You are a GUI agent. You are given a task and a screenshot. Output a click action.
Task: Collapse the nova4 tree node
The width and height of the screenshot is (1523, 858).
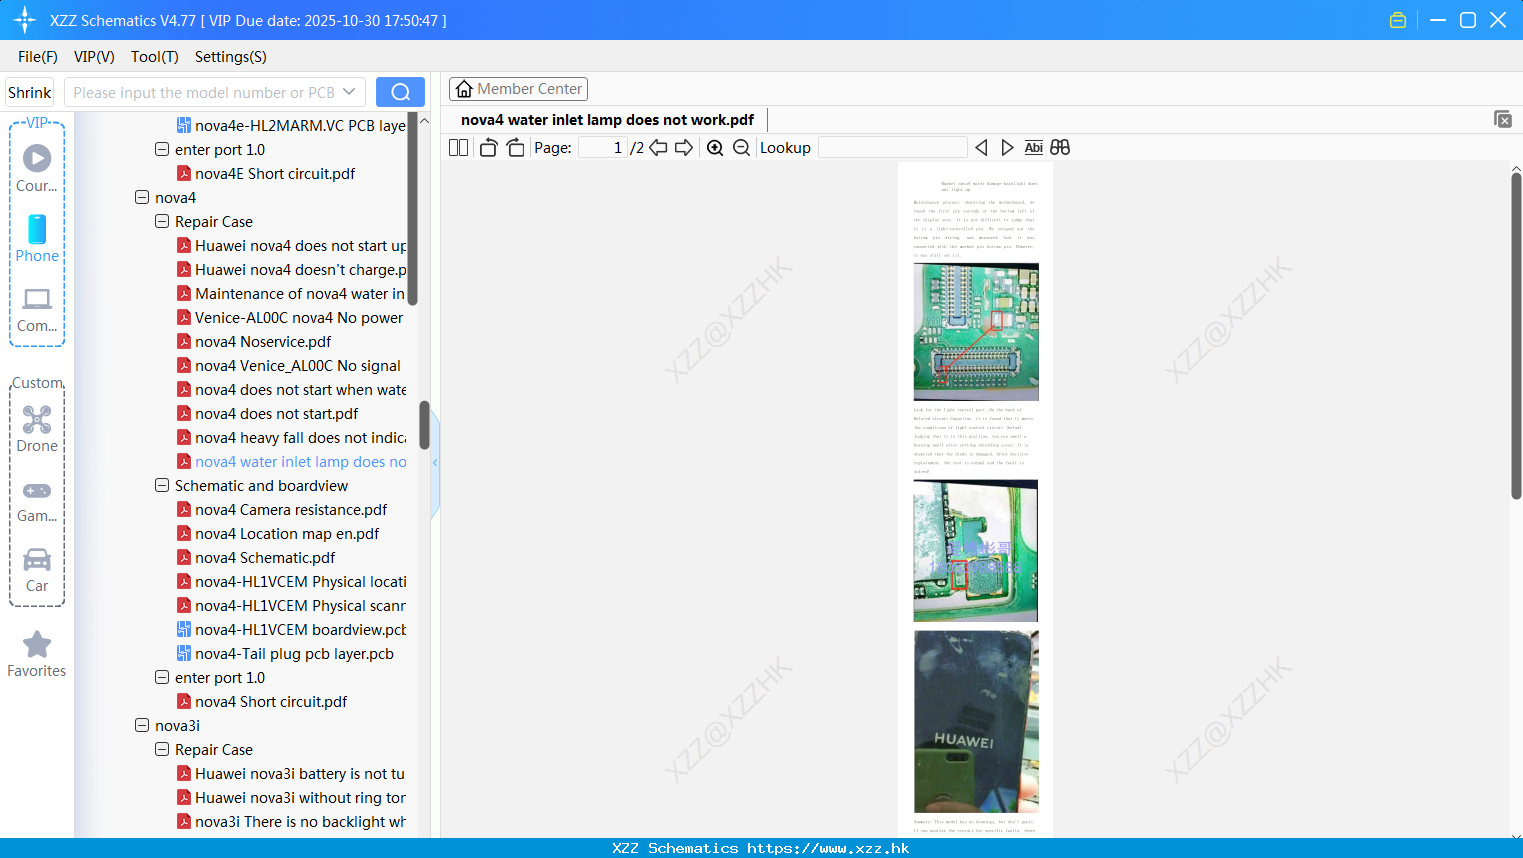[x=142, y=197]
